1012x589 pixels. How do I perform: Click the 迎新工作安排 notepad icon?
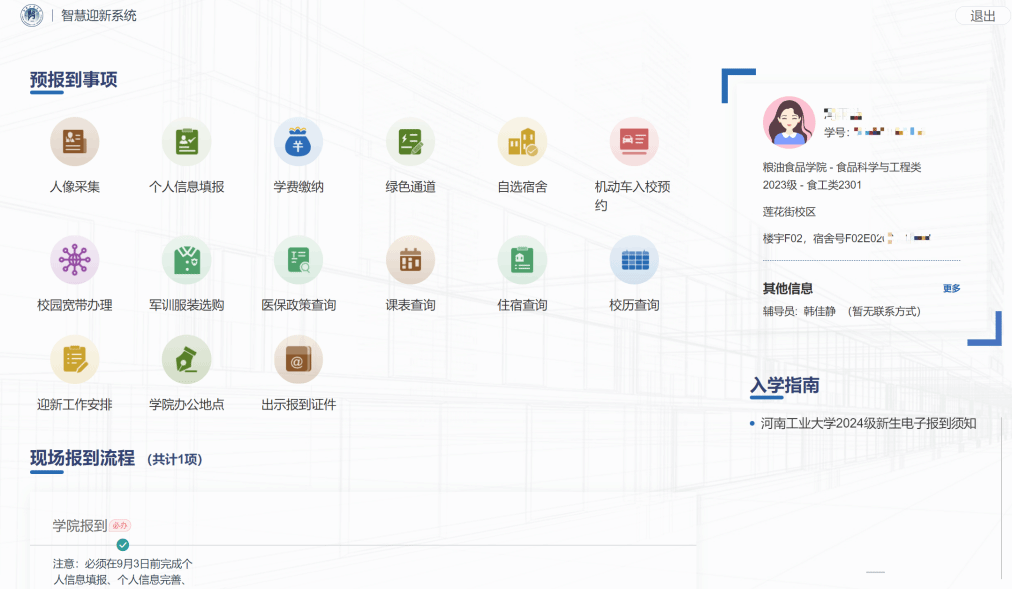pos(75,359)
